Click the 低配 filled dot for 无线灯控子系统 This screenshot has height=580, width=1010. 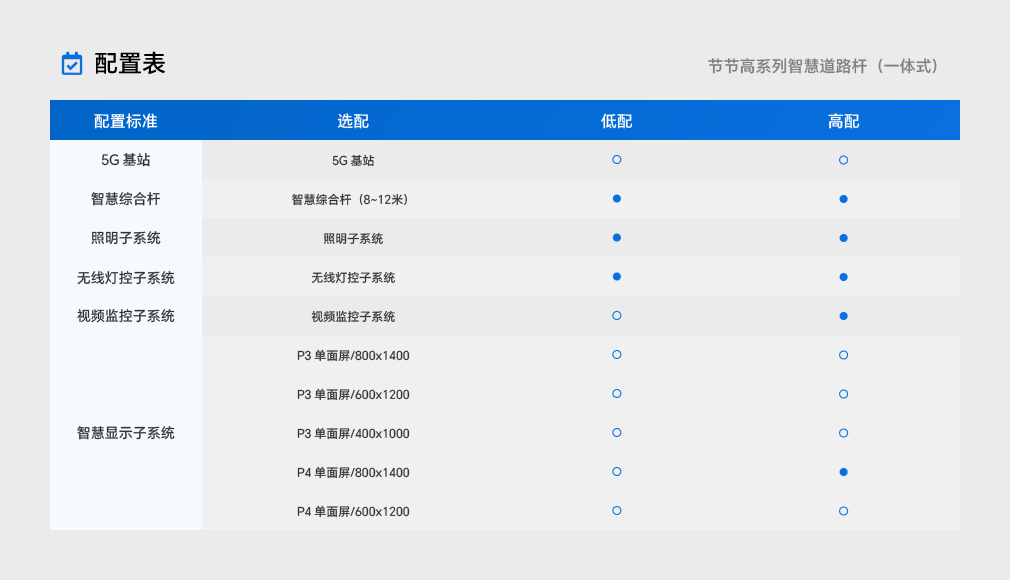(617, 277)
